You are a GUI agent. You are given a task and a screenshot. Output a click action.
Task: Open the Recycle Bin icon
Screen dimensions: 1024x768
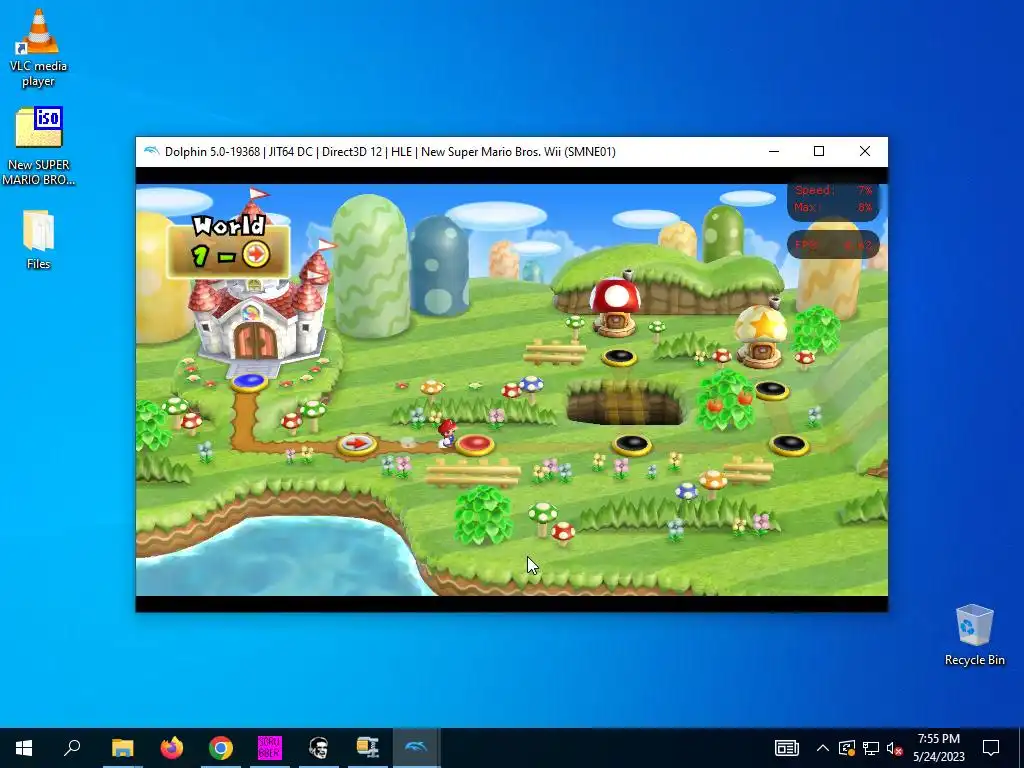coord(974,635)
